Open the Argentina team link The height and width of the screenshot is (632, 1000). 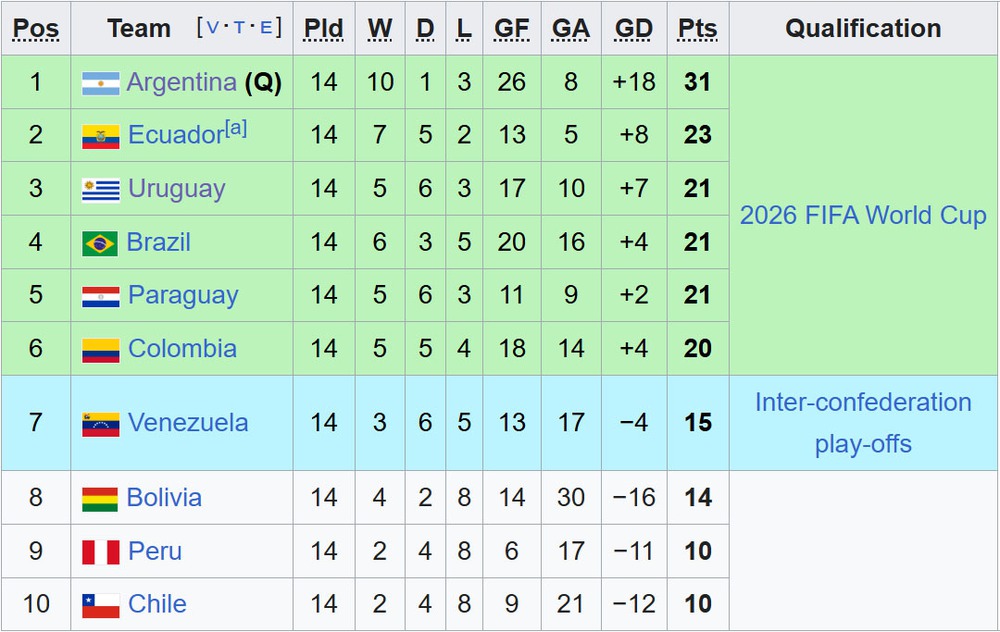181,82
